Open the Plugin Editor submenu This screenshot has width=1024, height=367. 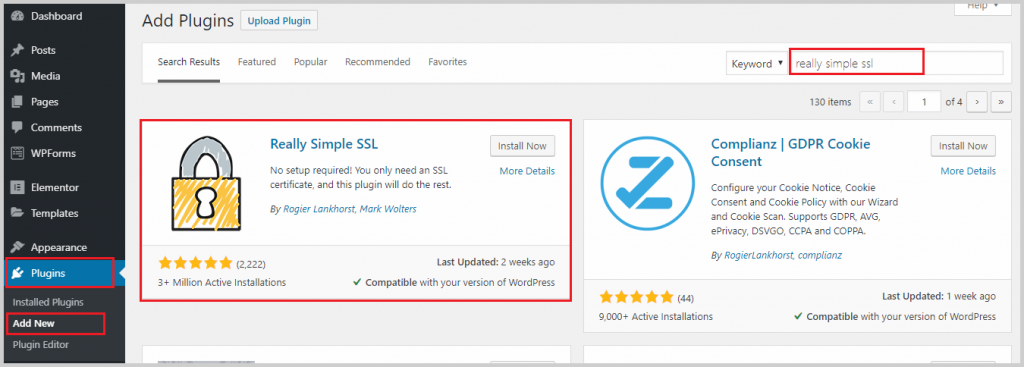point(40,344)
